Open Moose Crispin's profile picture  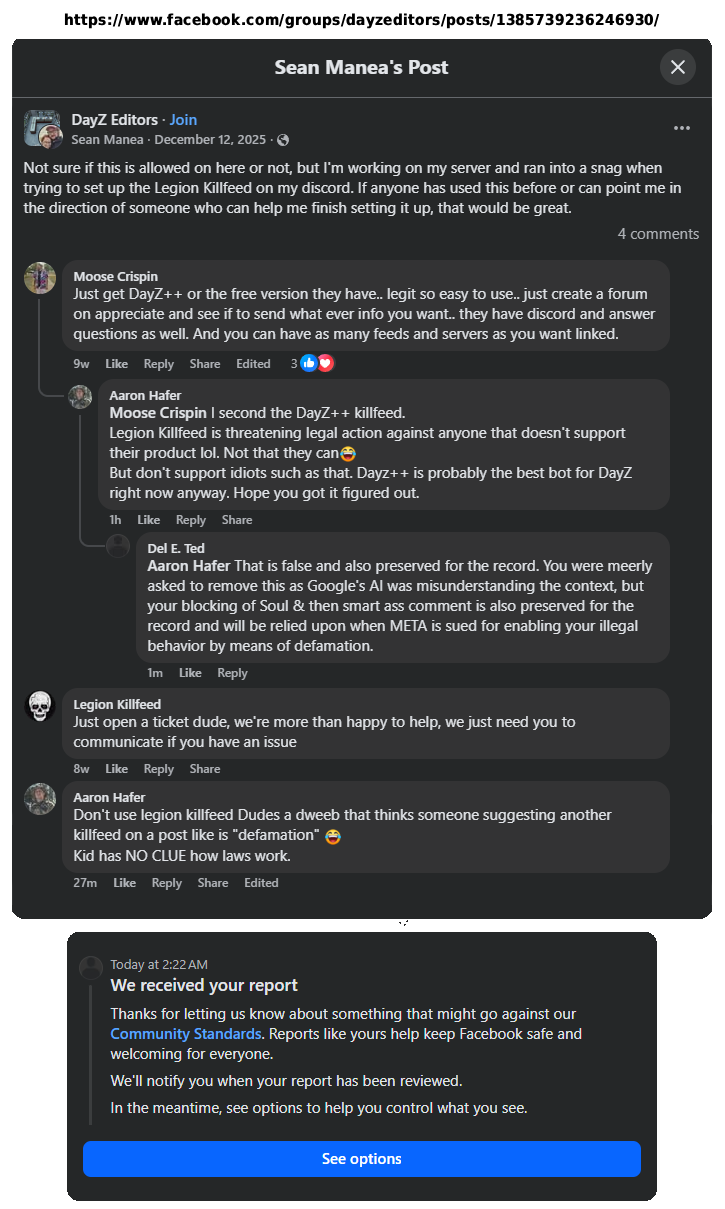coord(40,278)
